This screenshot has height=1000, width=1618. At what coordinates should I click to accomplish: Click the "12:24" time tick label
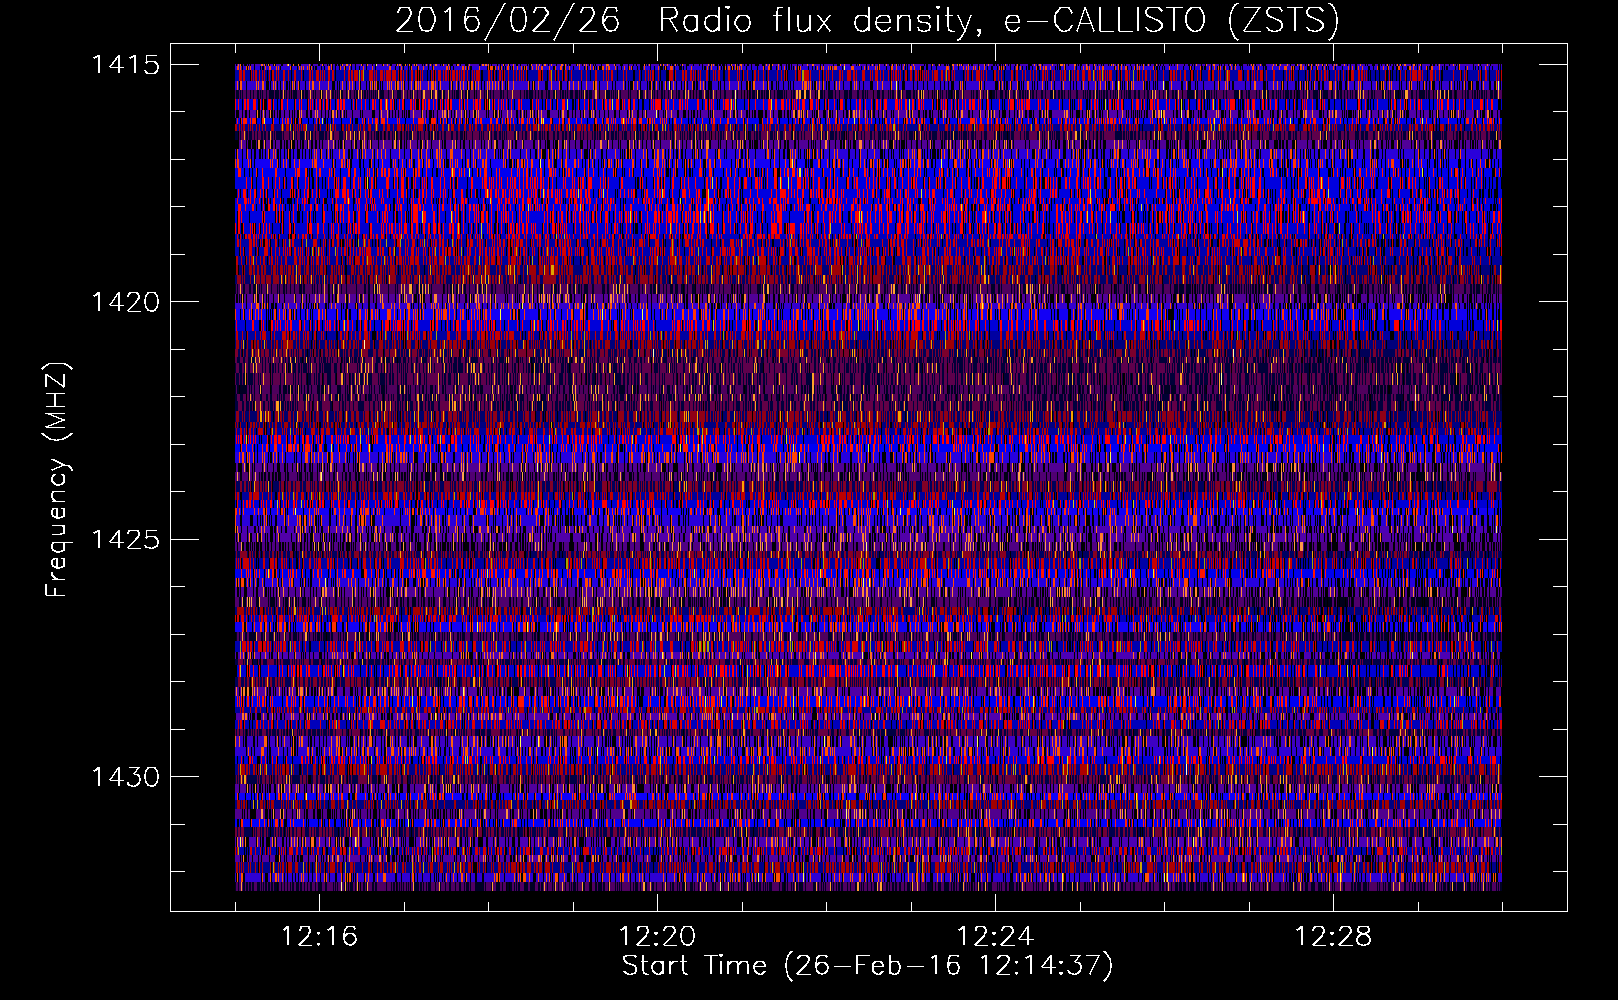coord(995,937)
